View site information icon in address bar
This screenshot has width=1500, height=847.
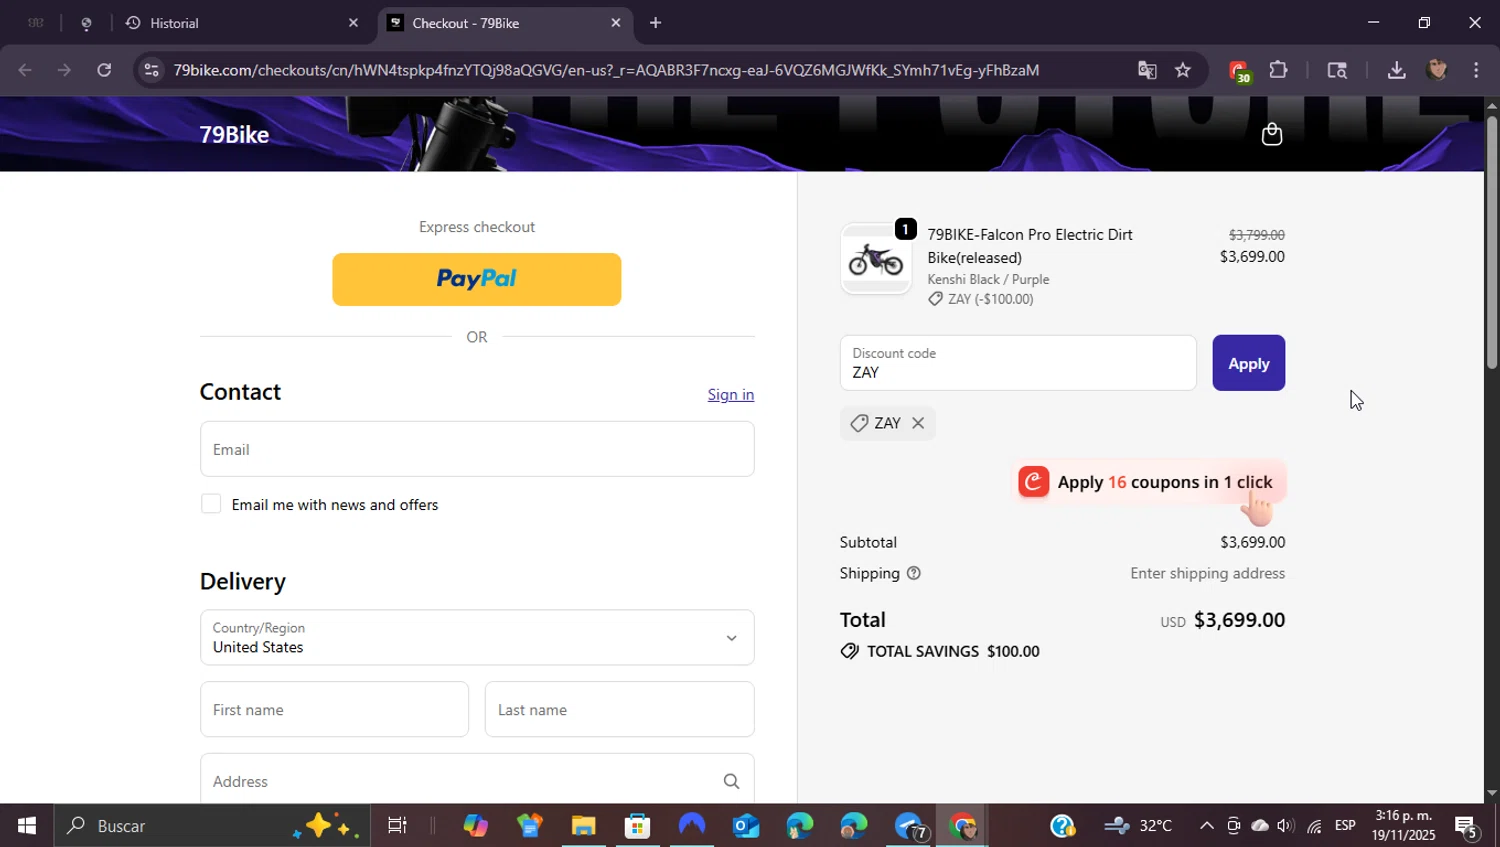coord(151,70)
